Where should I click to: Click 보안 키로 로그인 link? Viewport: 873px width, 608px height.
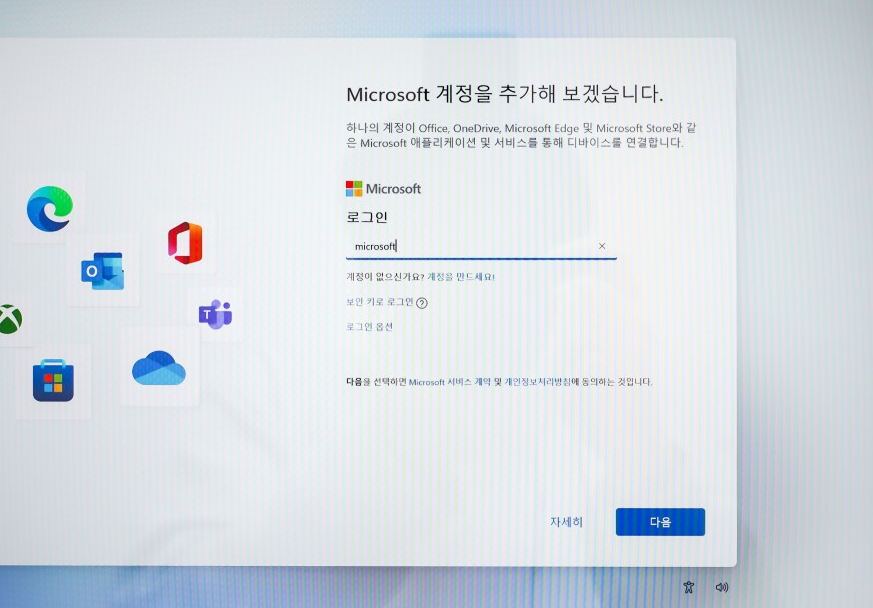(x=380, y=302)
